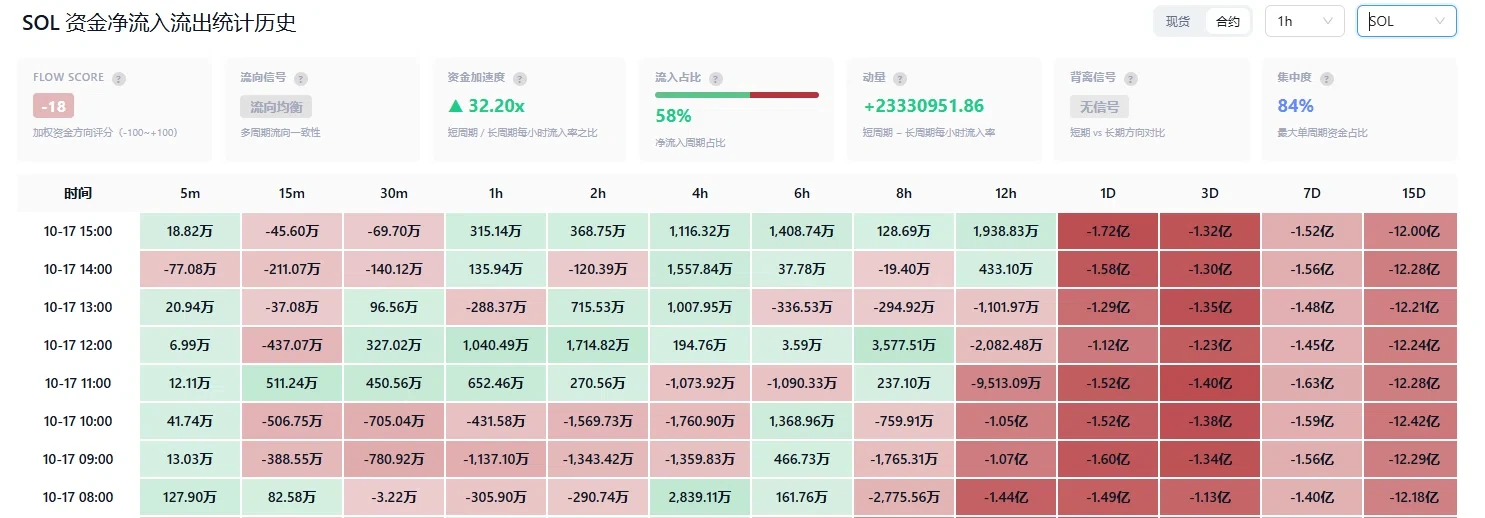
Task: Click the 流入占比 58% progress bar
Action: (x=737, y=95)
